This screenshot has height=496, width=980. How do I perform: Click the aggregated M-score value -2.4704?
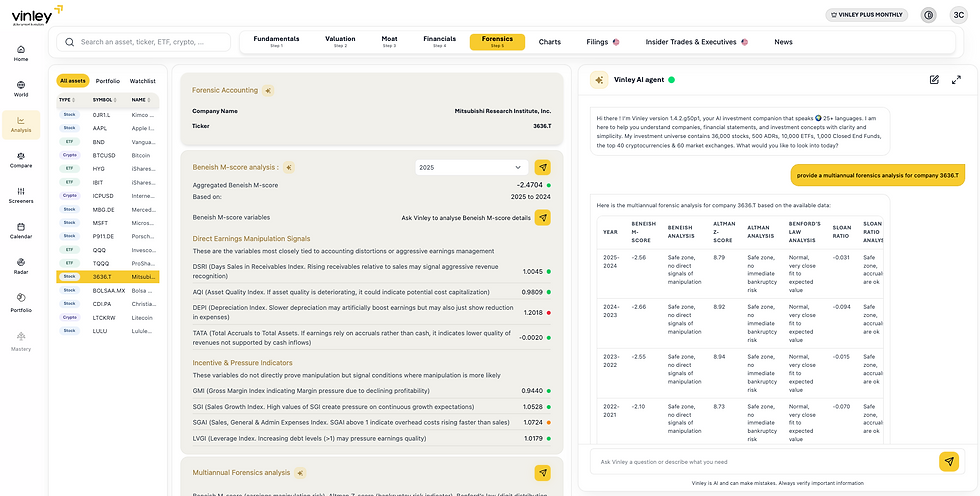[530, 186]
